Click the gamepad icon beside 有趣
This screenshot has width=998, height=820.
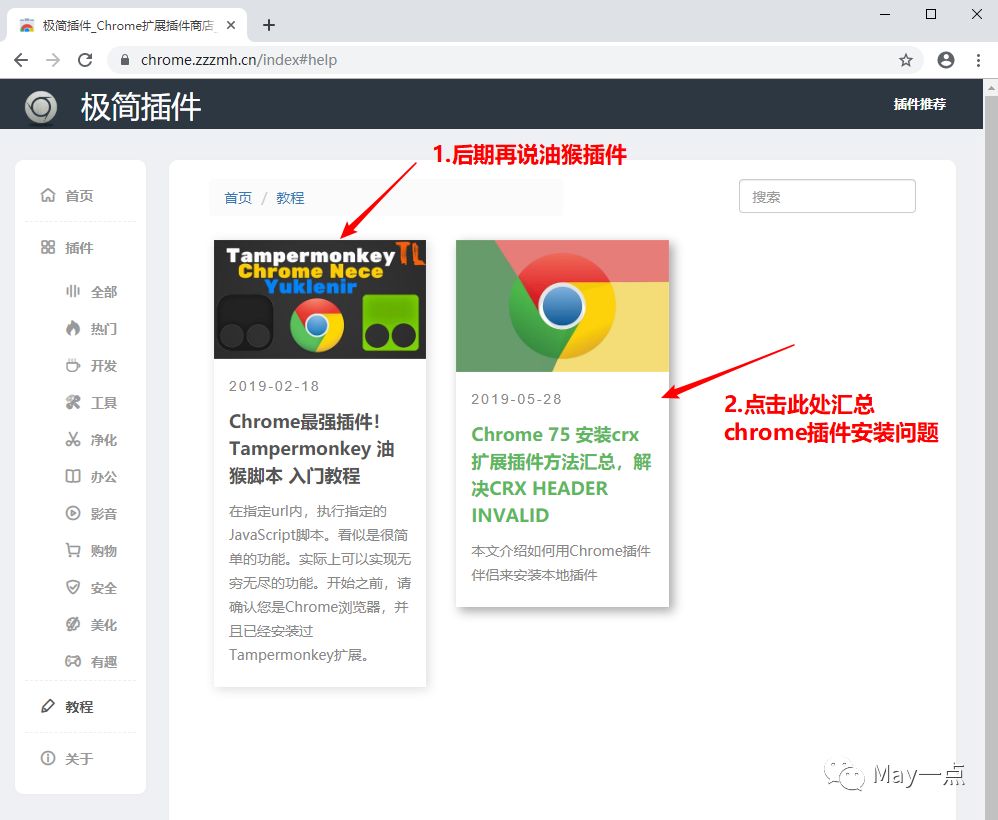pyautogui.click(x=73, y=661)
